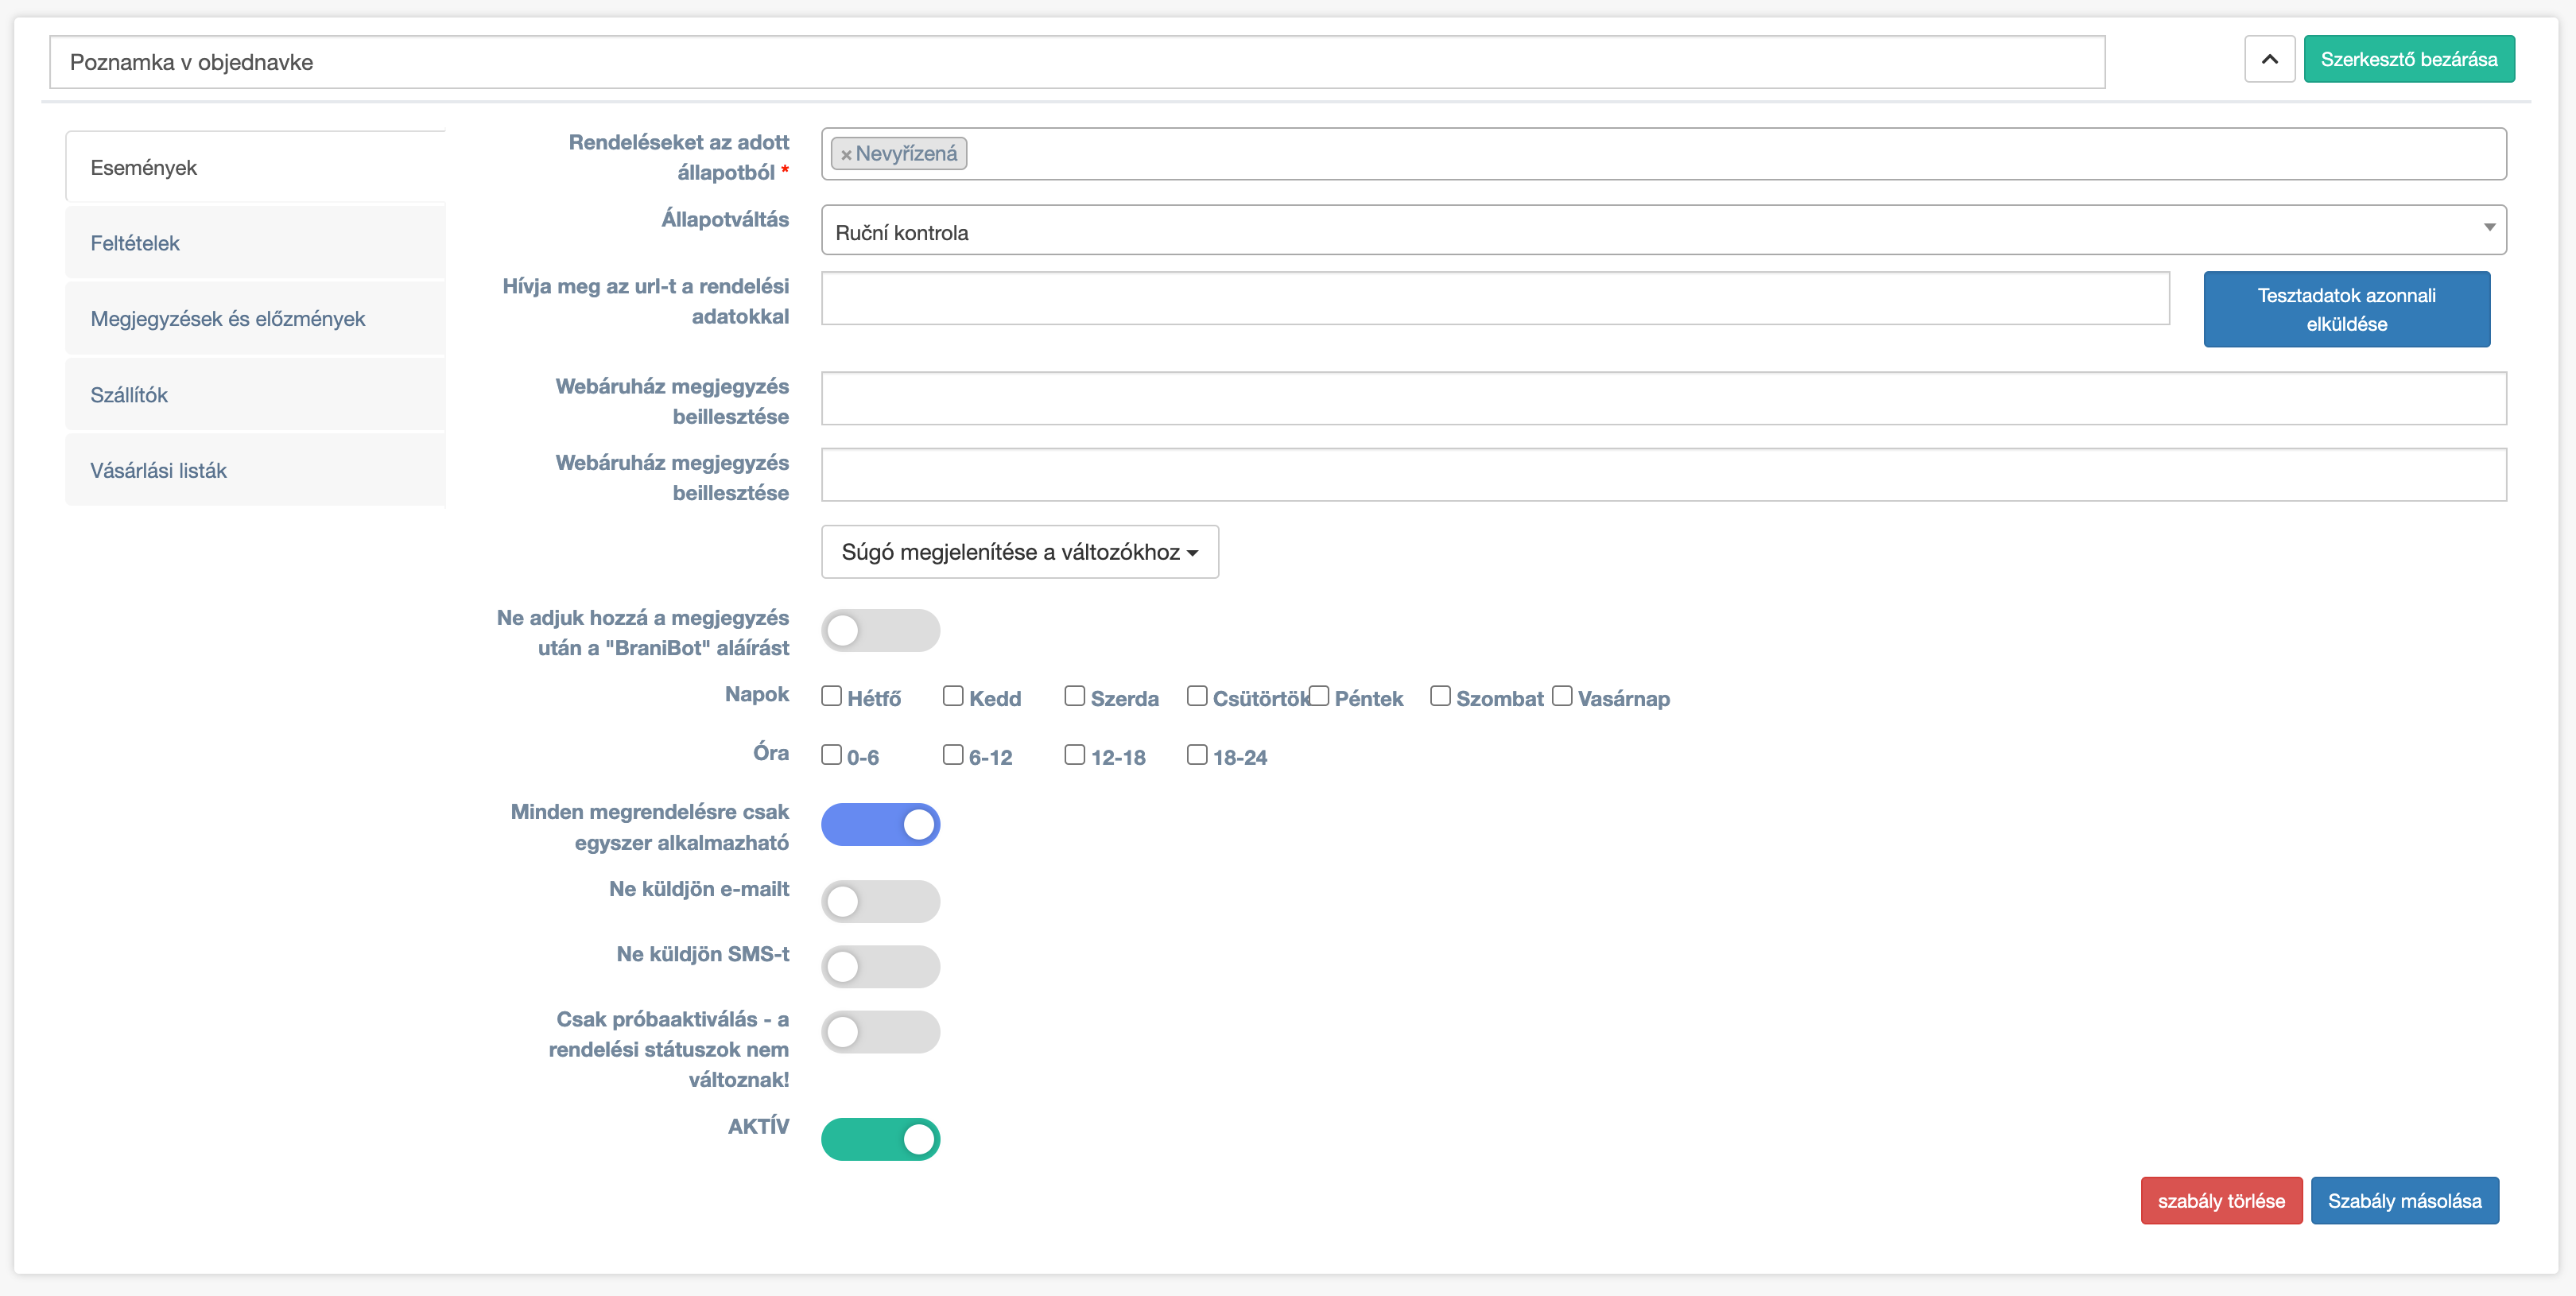Enable the Ne küldjön SMS-t toggle
Image resolution: width=2576 pixels, height=1296 pixels.
pyautogui.click(x=880, y=966)
